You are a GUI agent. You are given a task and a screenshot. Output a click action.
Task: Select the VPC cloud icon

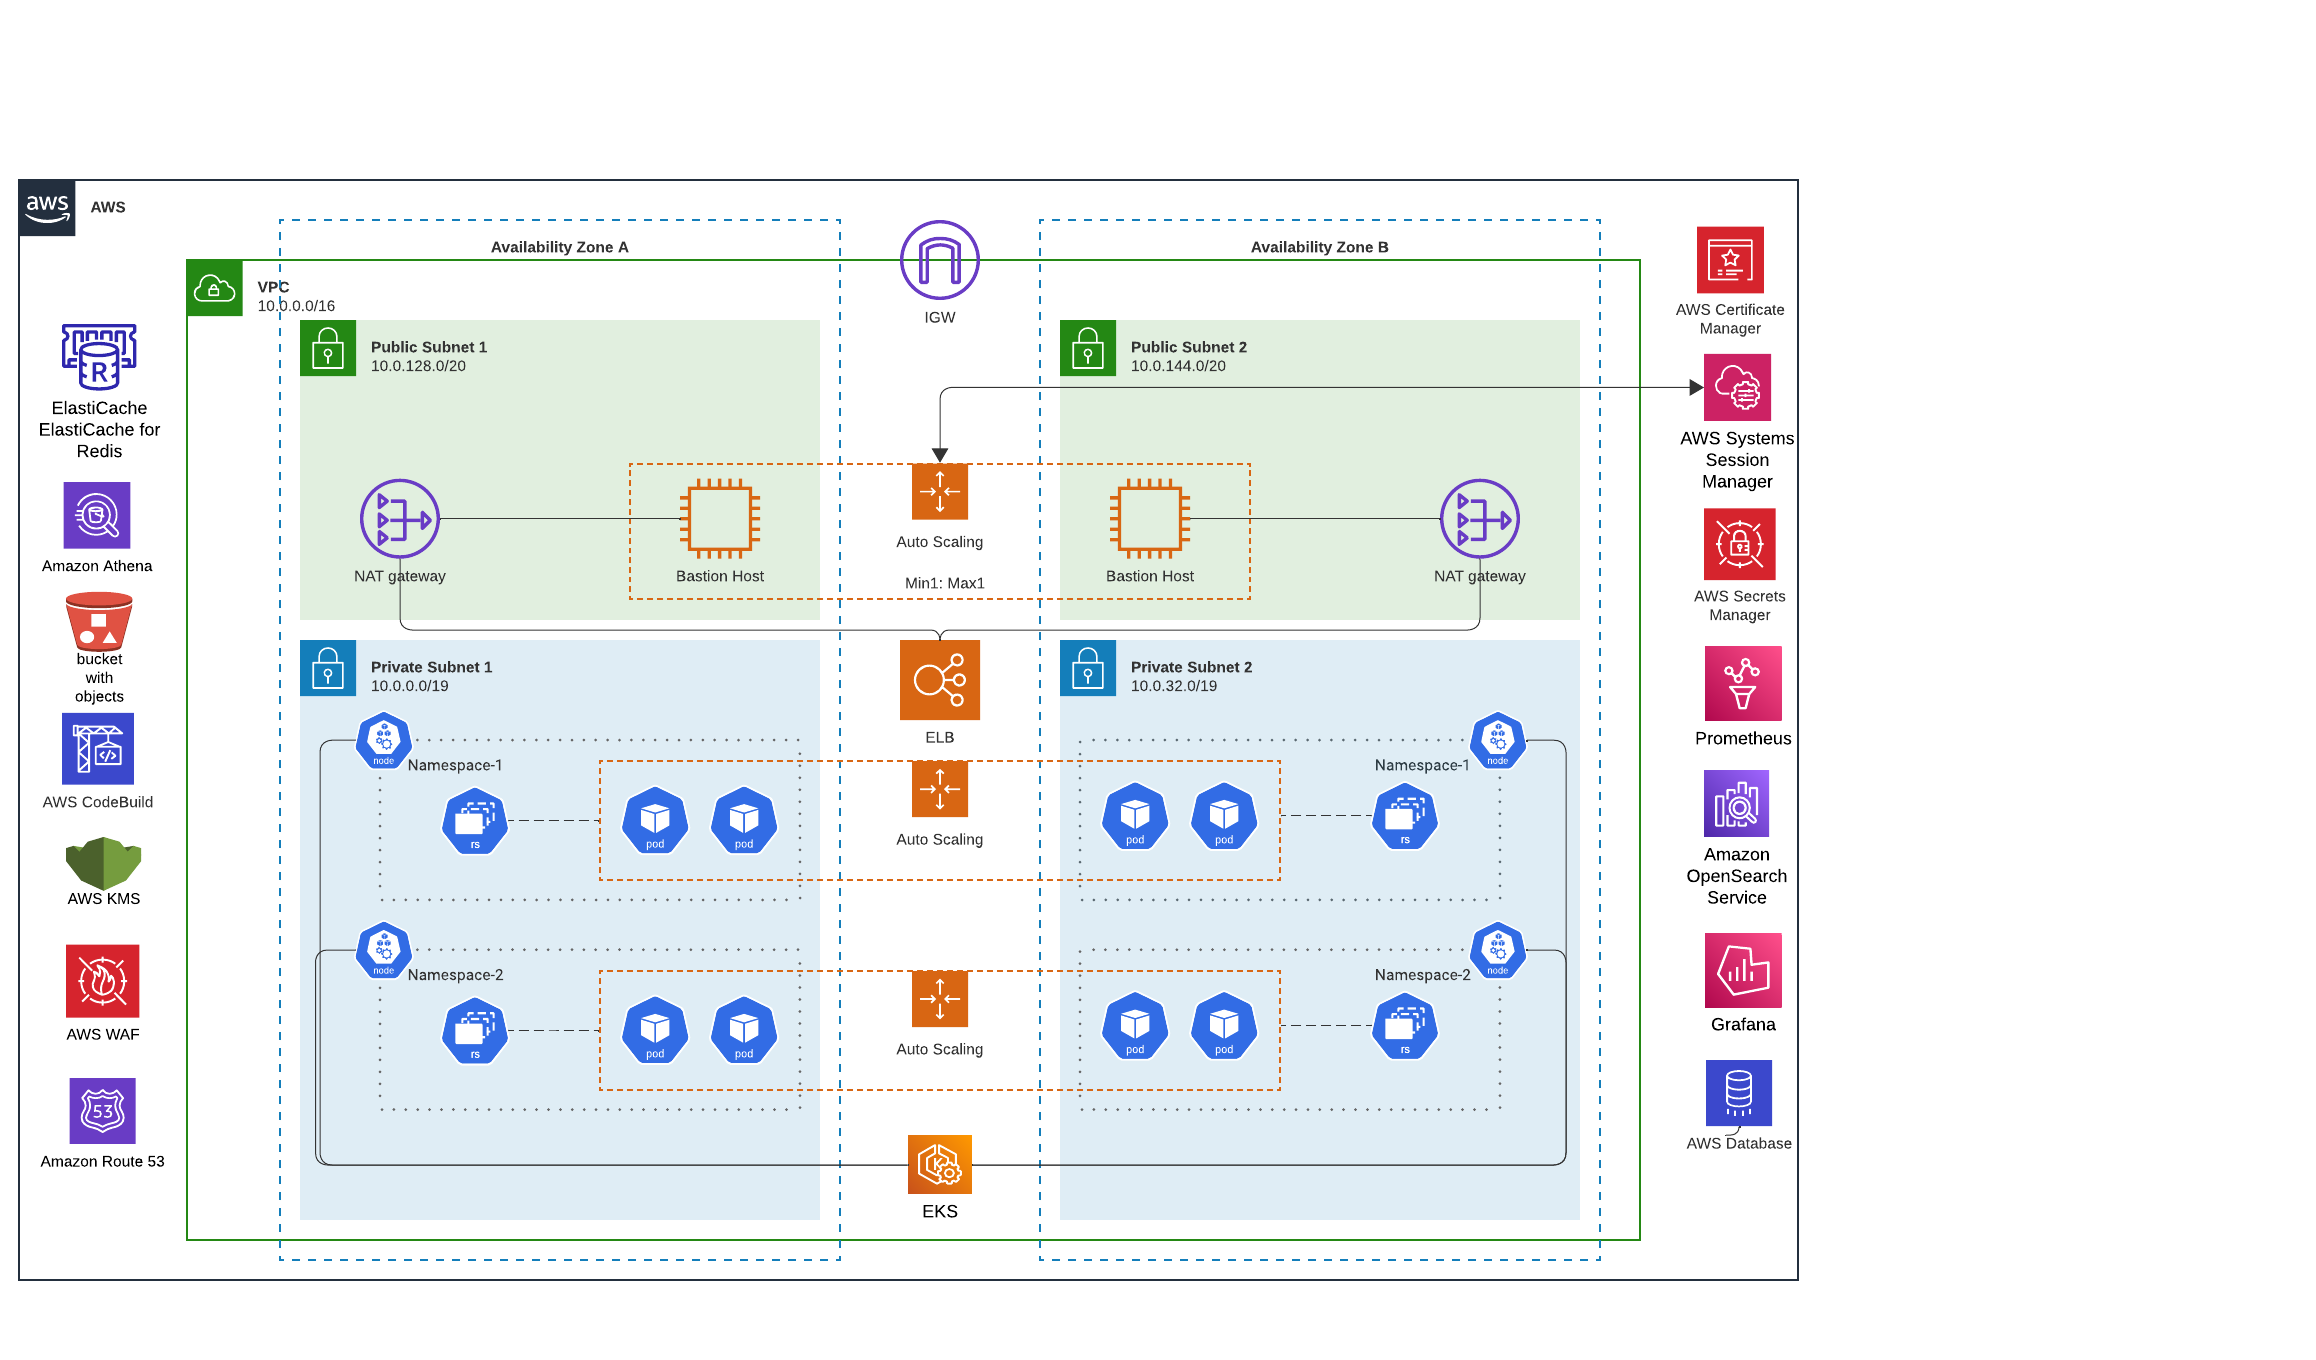click(215, 289)
